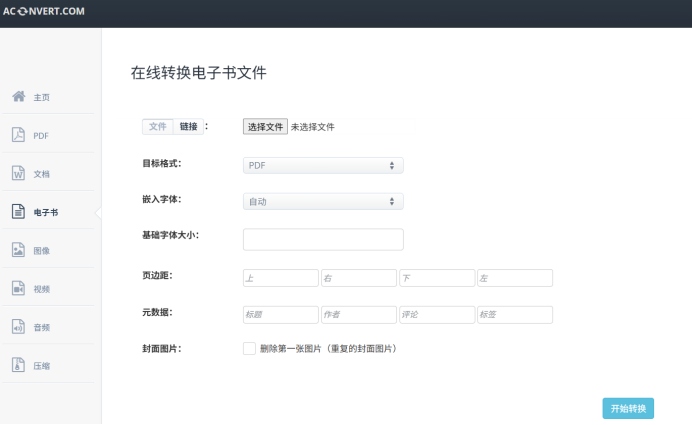This screenshot has height=425, width=692.
Task: Click the PDF file icon
Action: tap(18, 135)
